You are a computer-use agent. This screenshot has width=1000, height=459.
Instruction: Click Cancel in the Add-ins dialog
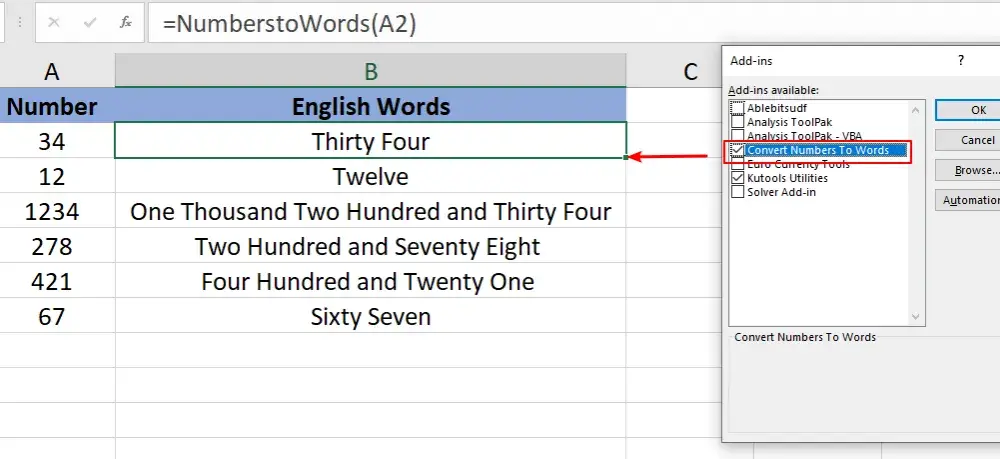pyautogui.click(x=969, y=140)
